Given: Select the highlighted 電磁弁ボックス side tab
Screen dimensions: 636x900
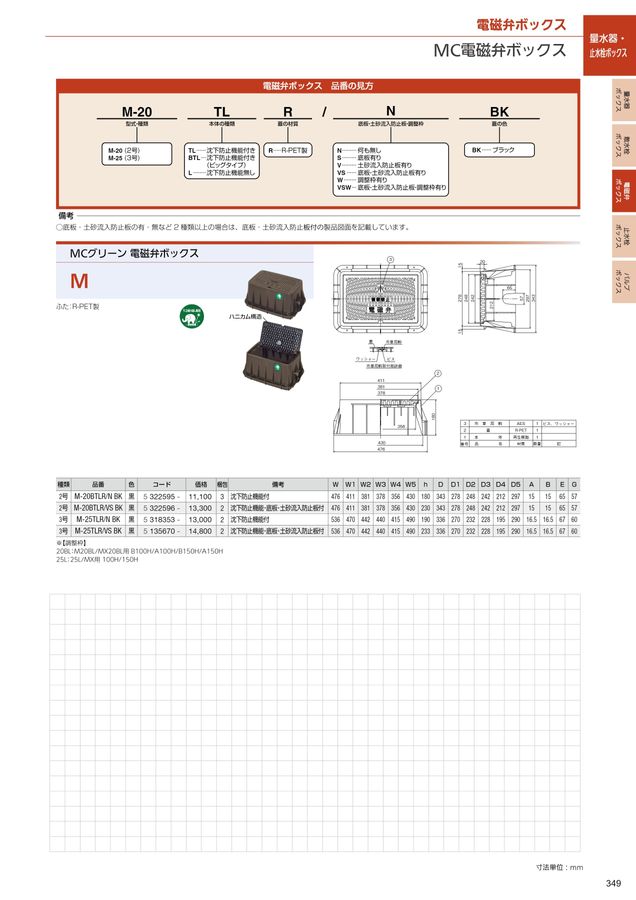Looking at the screenshot, I should [623, 191].
